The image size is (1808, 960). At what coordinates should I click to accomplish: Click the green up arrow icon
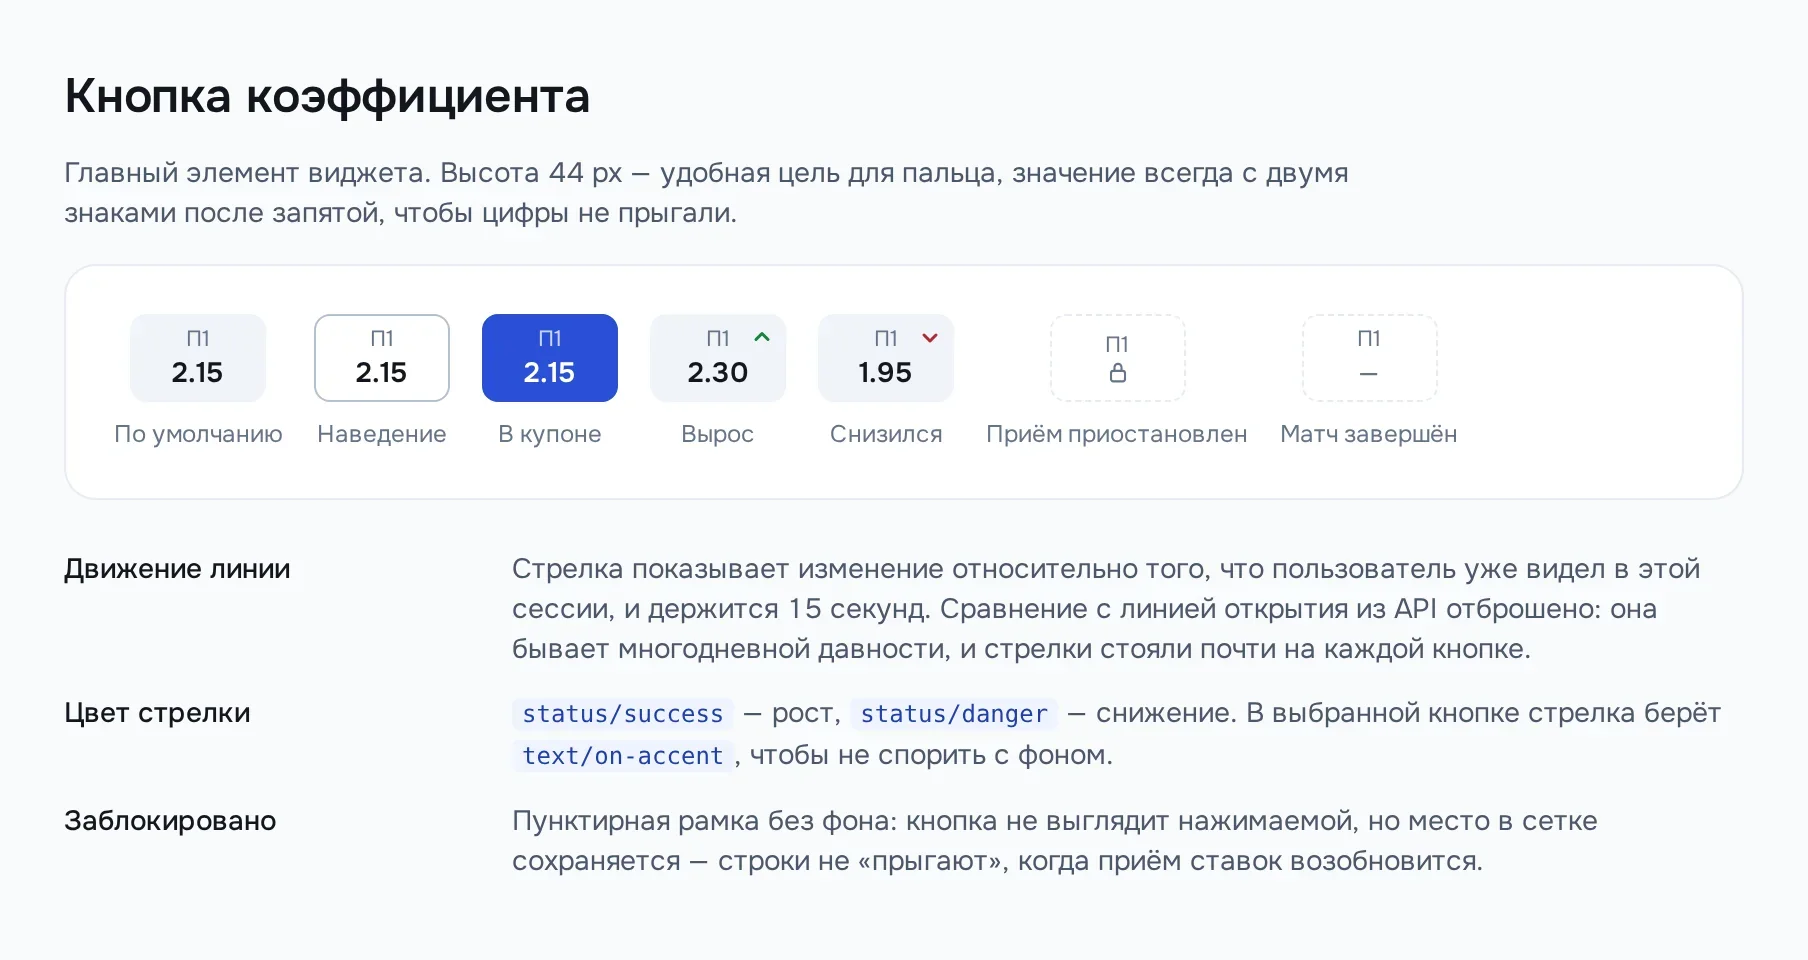click(762, 338)
